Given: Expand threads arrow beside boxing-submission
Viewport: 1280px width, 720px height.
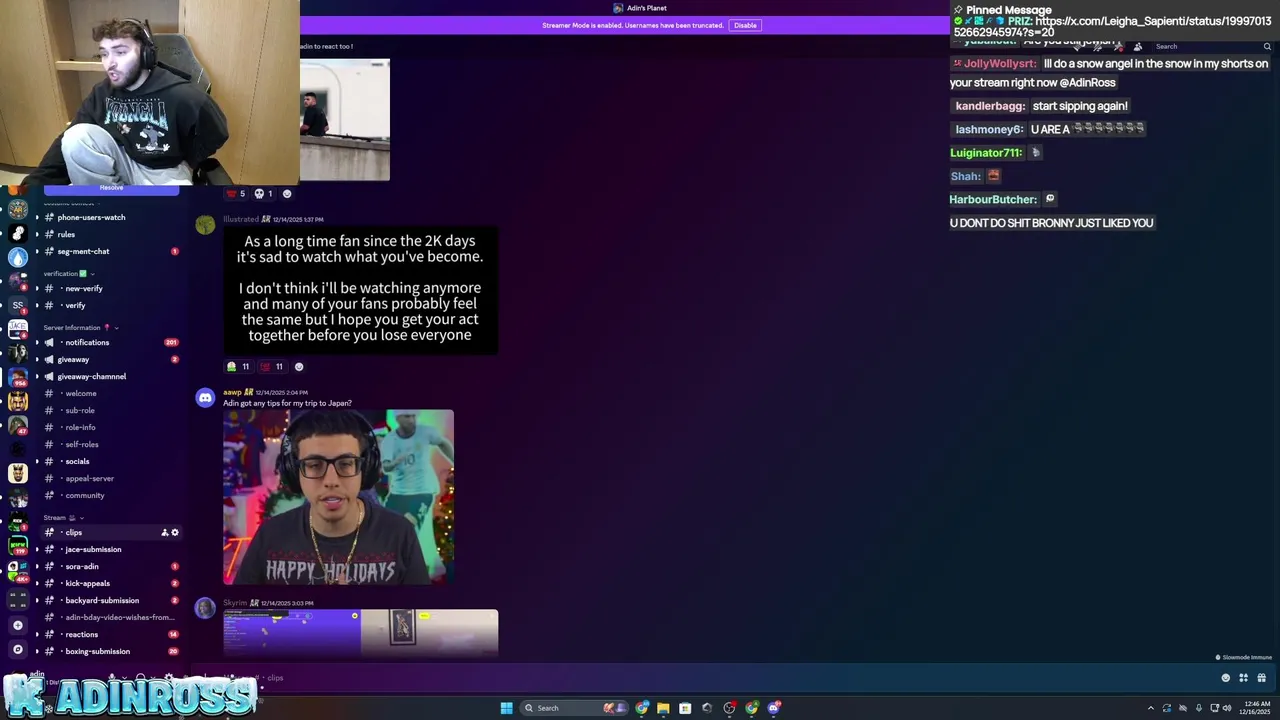Looking at the screenshot, I should pyautogui.click(x=37, y=651).
